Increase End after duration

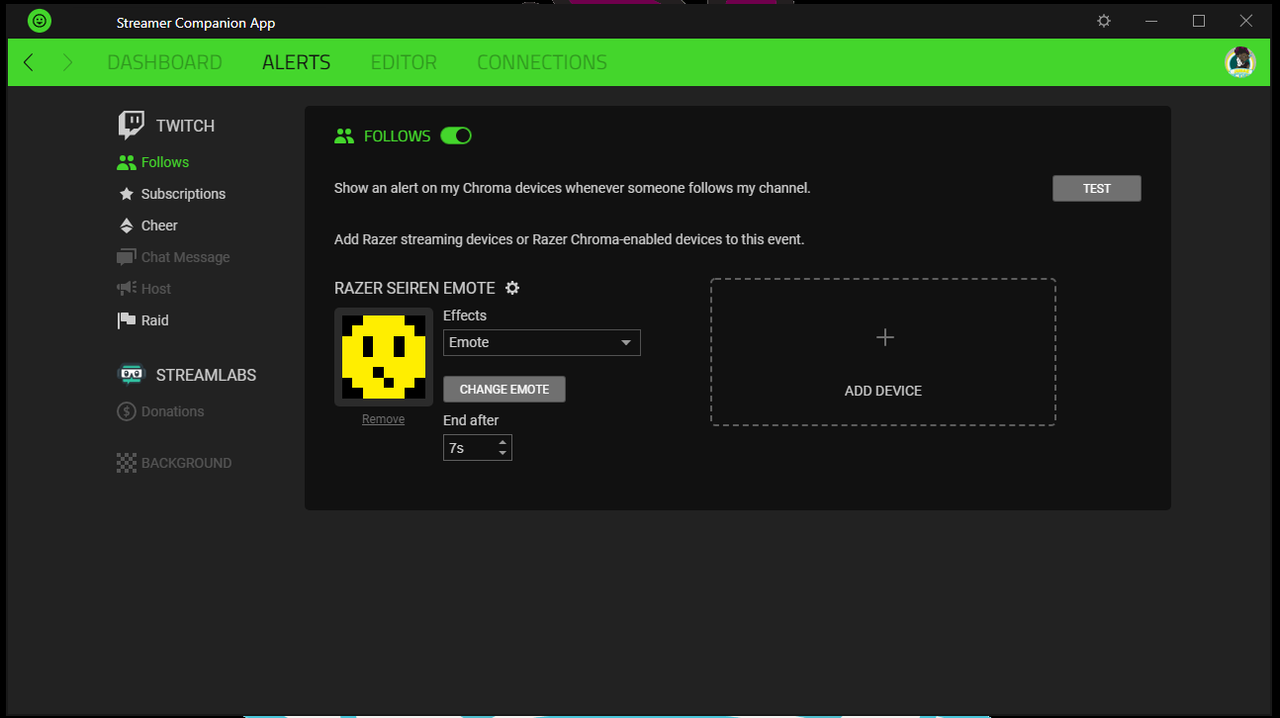tap(502, 441)
